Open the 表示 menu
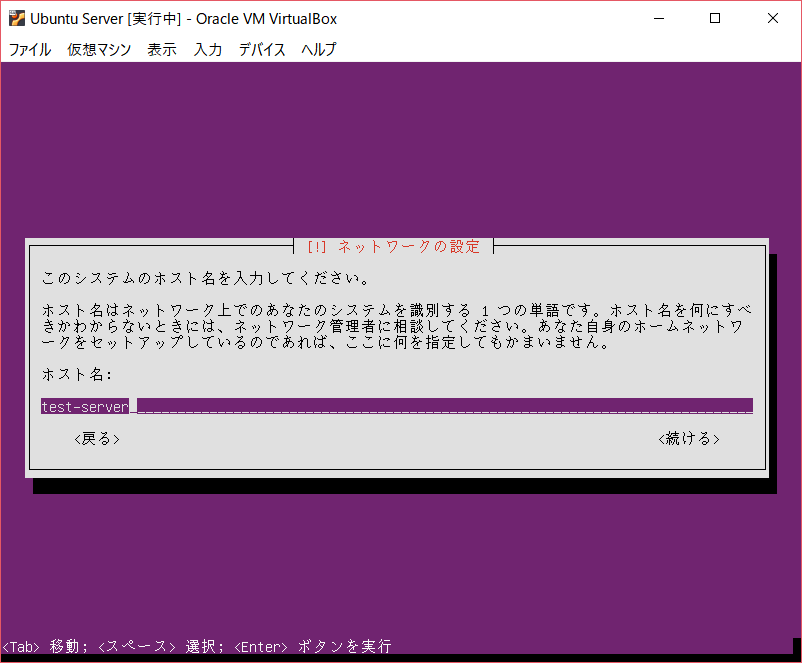 (161, 49)
